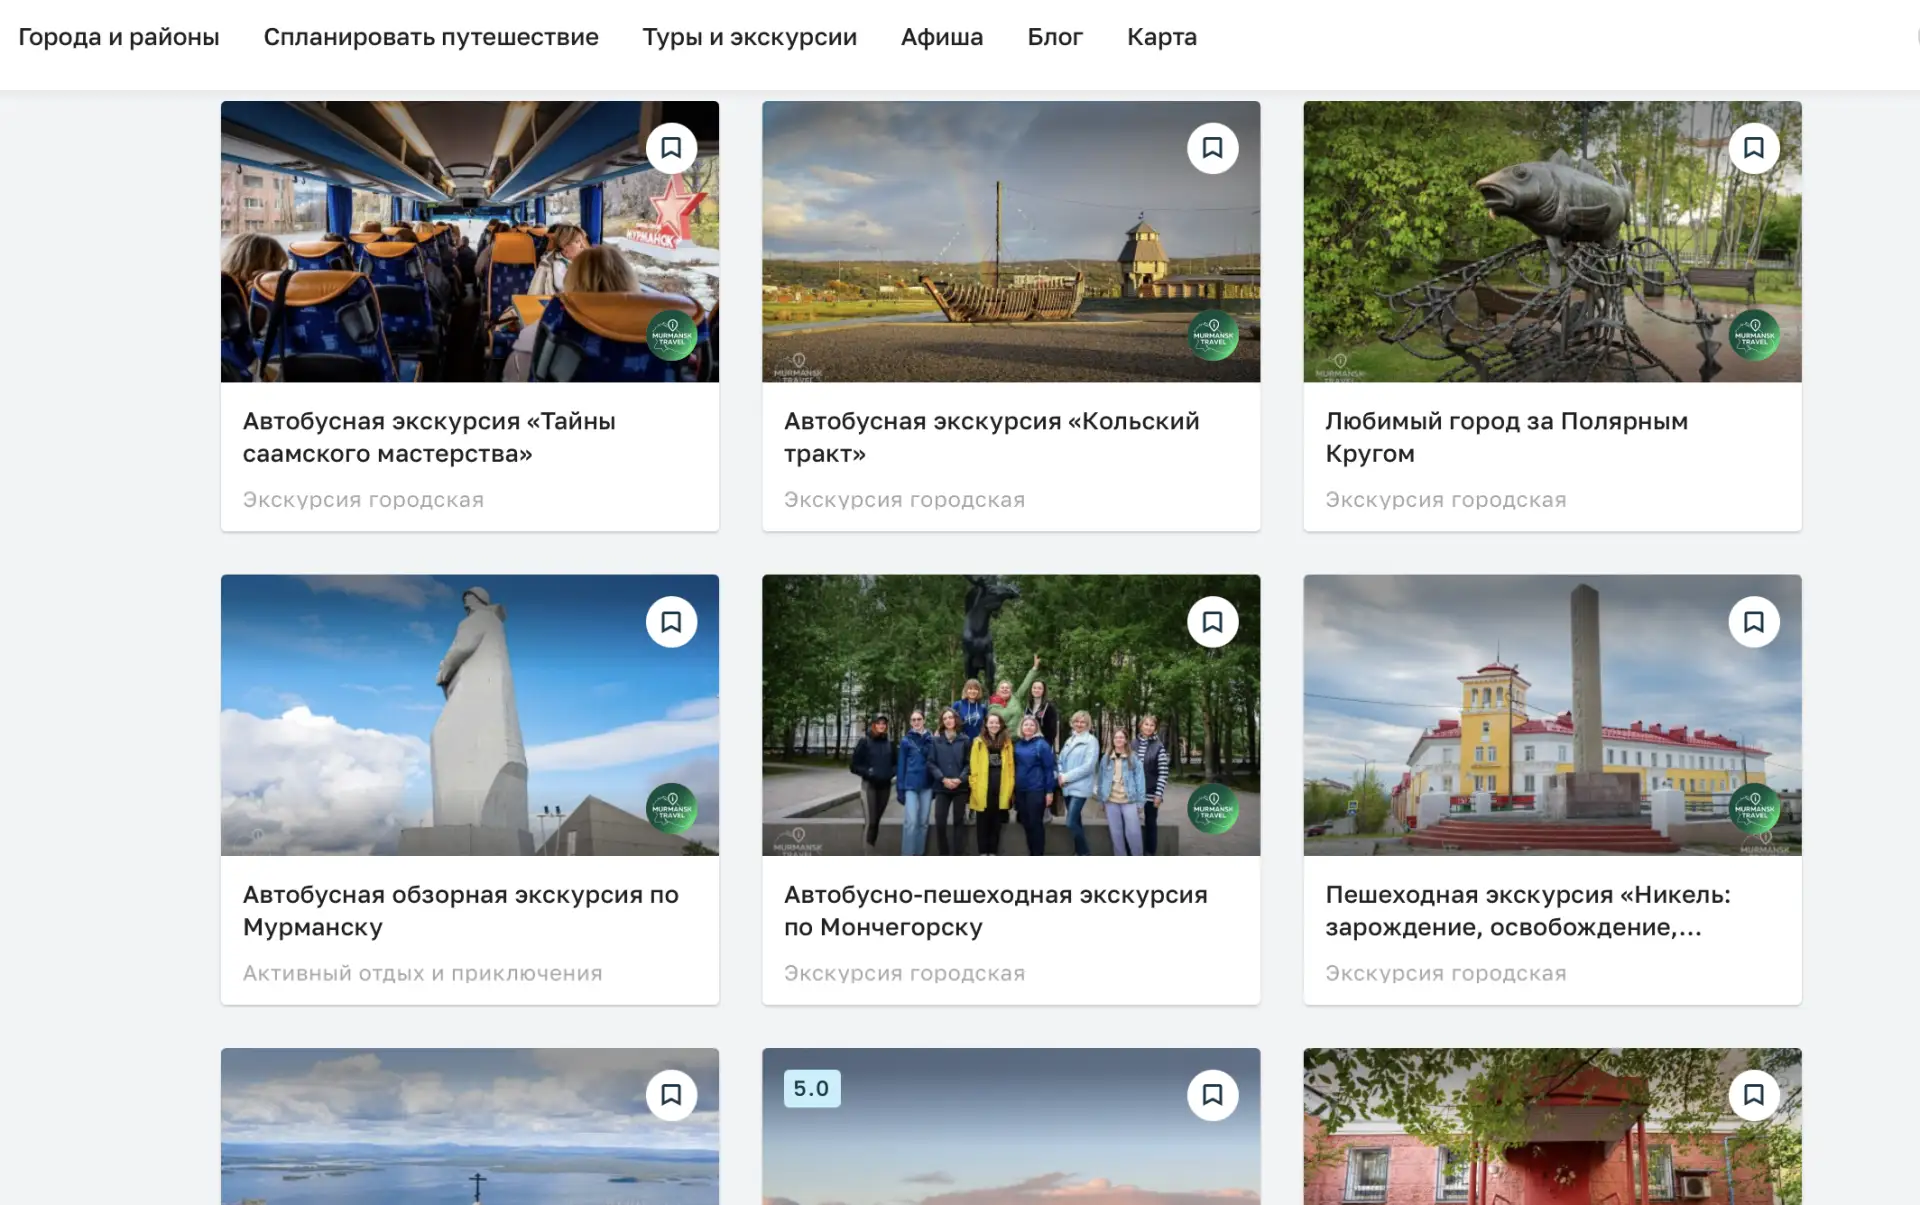1920x1205 pixels.
Task: Click «Активный отдых и приключения» category label
Action: point(423,973)
